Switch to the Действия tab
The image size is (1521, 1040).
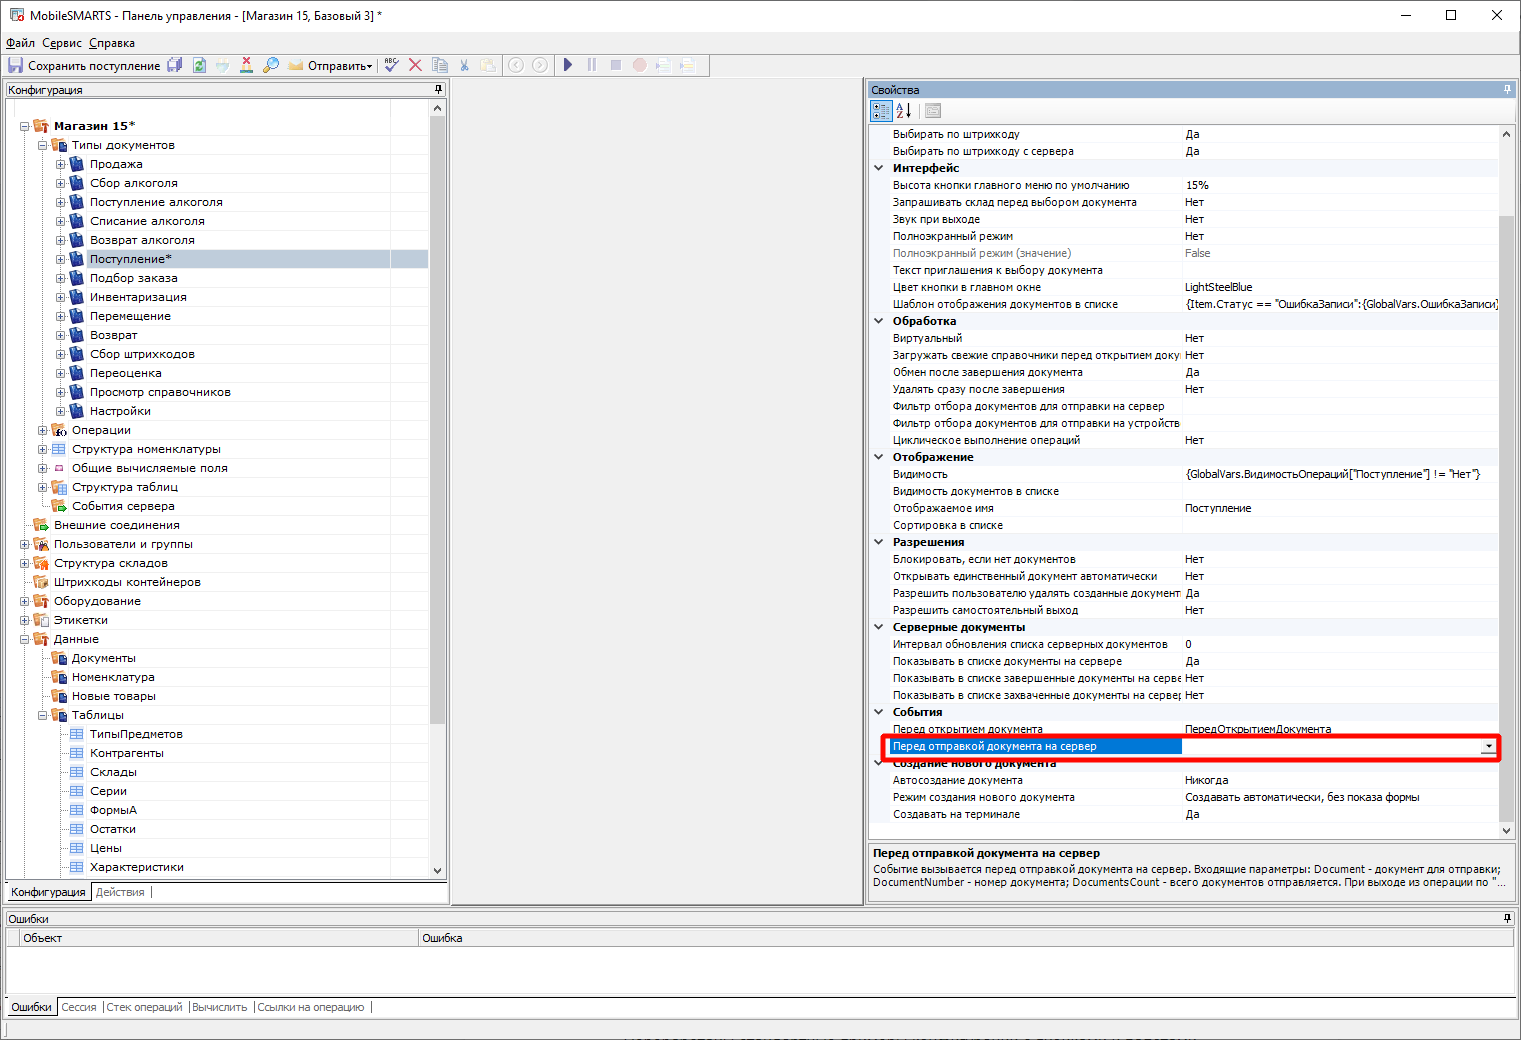pos(120,892)
